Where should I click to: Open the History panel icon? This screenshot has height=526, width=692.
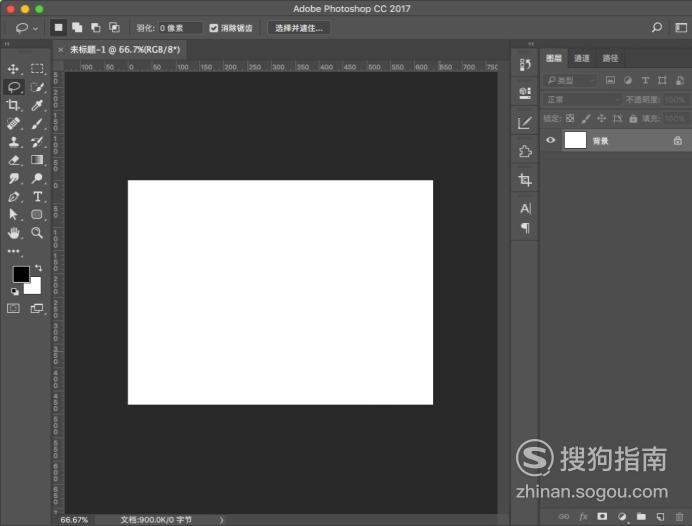525,64
